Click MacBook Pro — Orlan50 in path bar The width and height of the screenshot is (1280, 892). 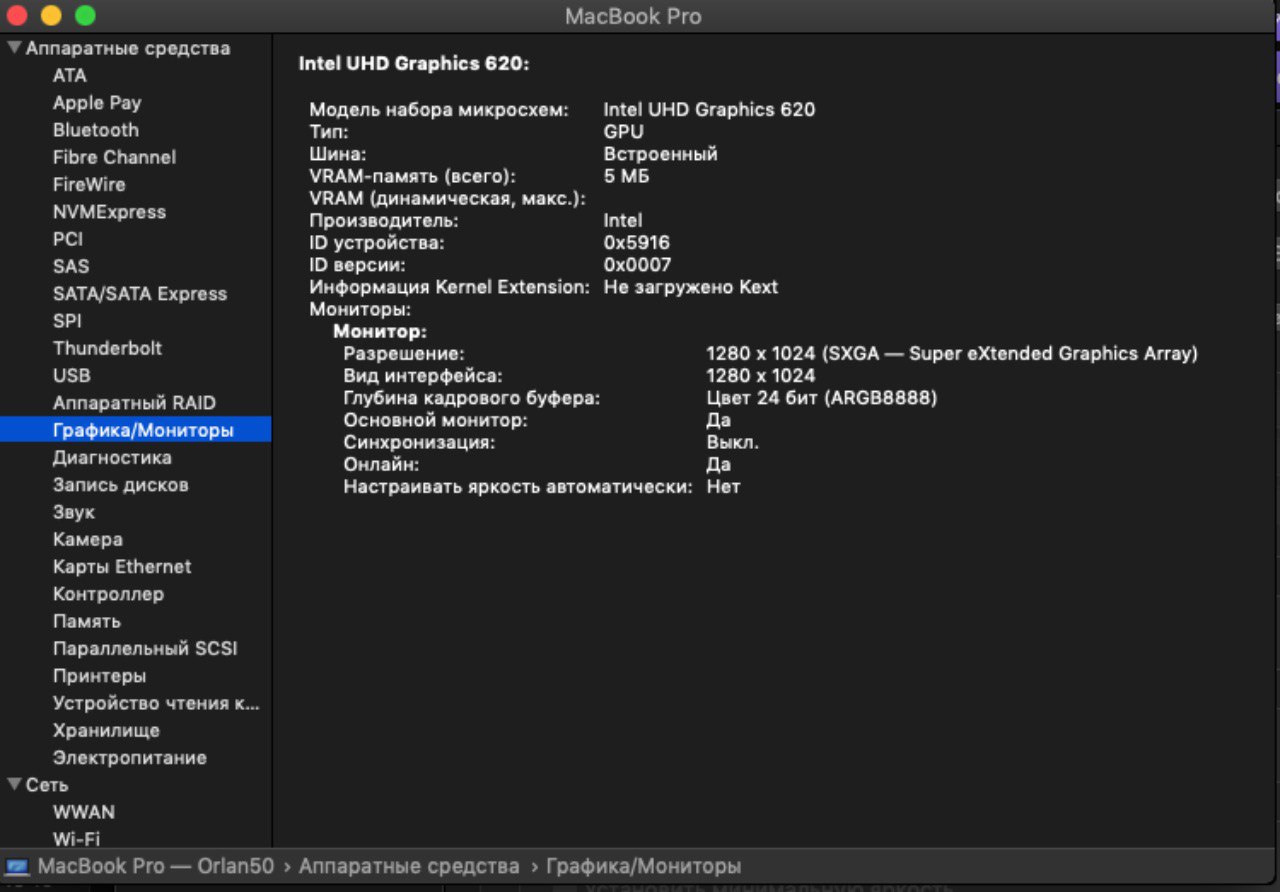coord(156,866)
